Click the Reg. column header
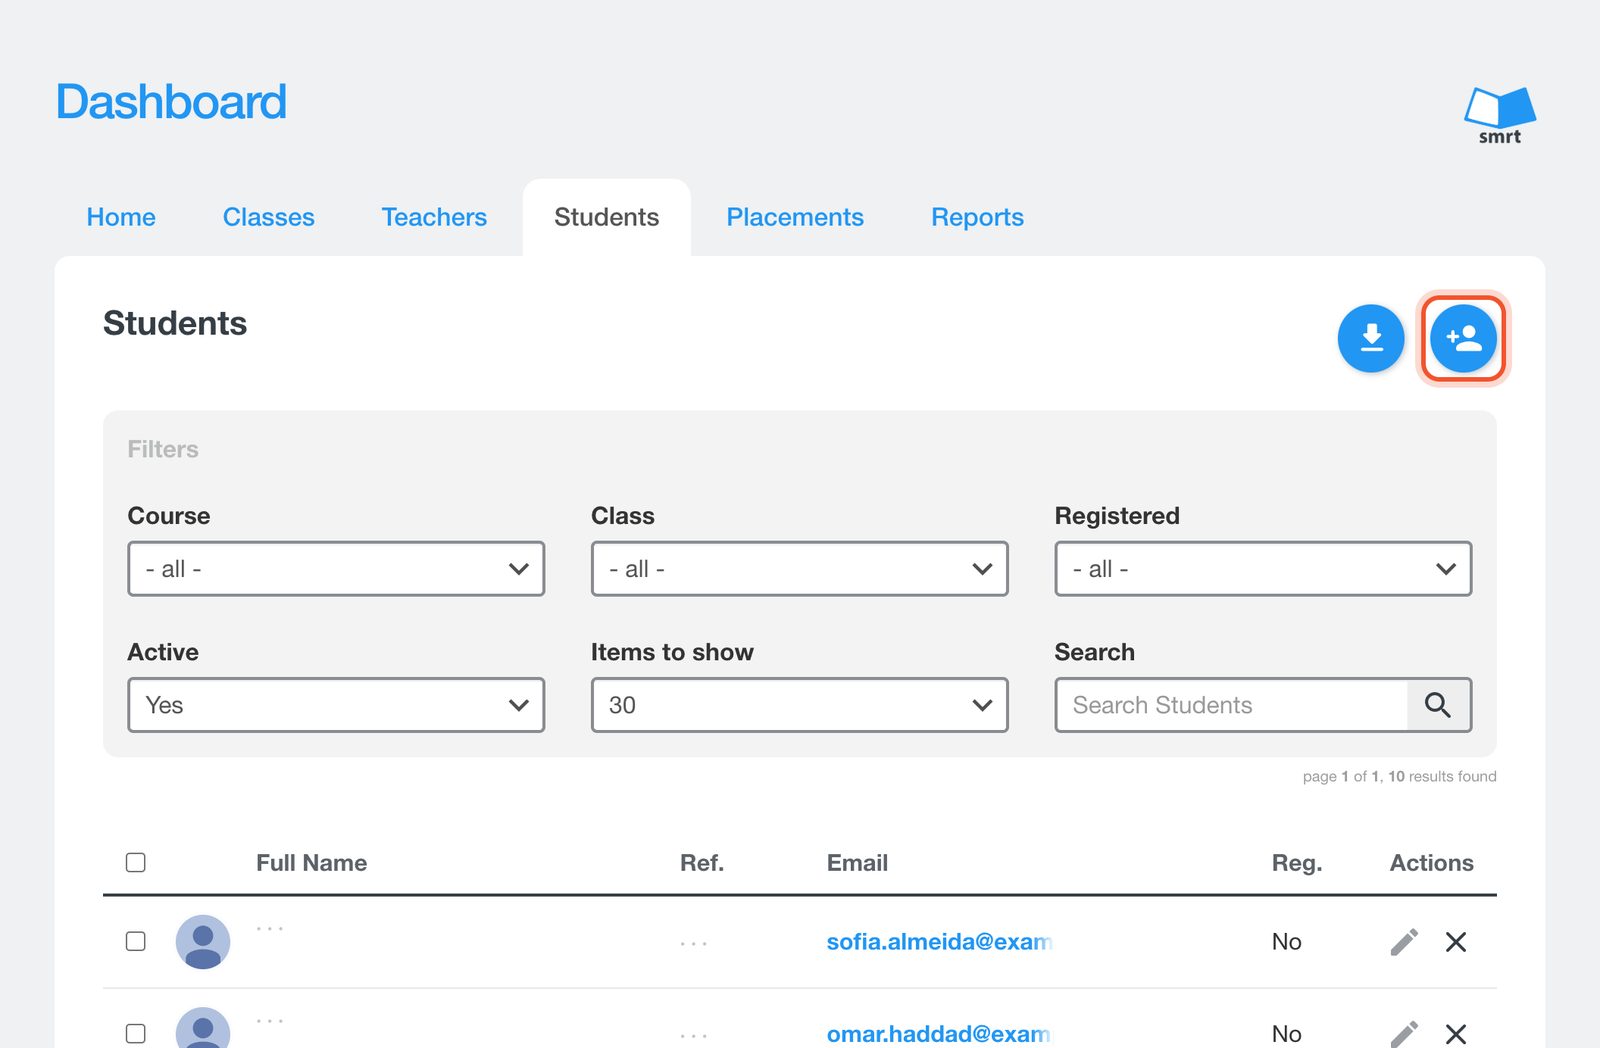 pos(1297,863)
